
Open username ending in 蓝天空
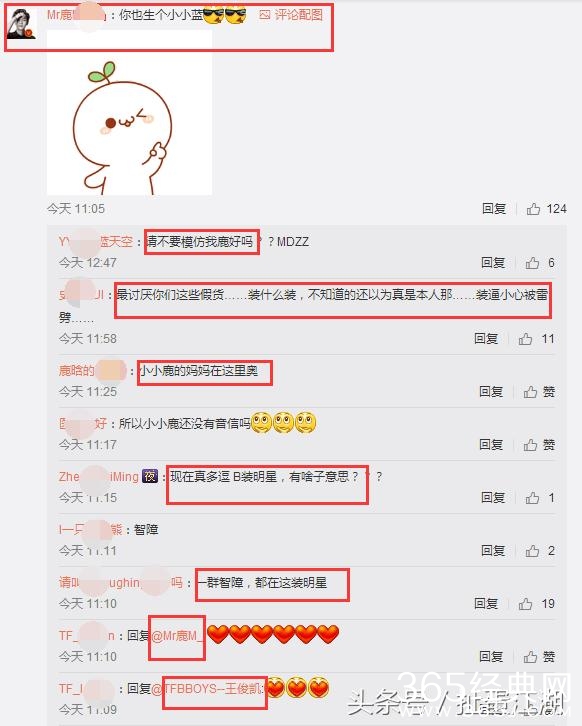[96, 242]
